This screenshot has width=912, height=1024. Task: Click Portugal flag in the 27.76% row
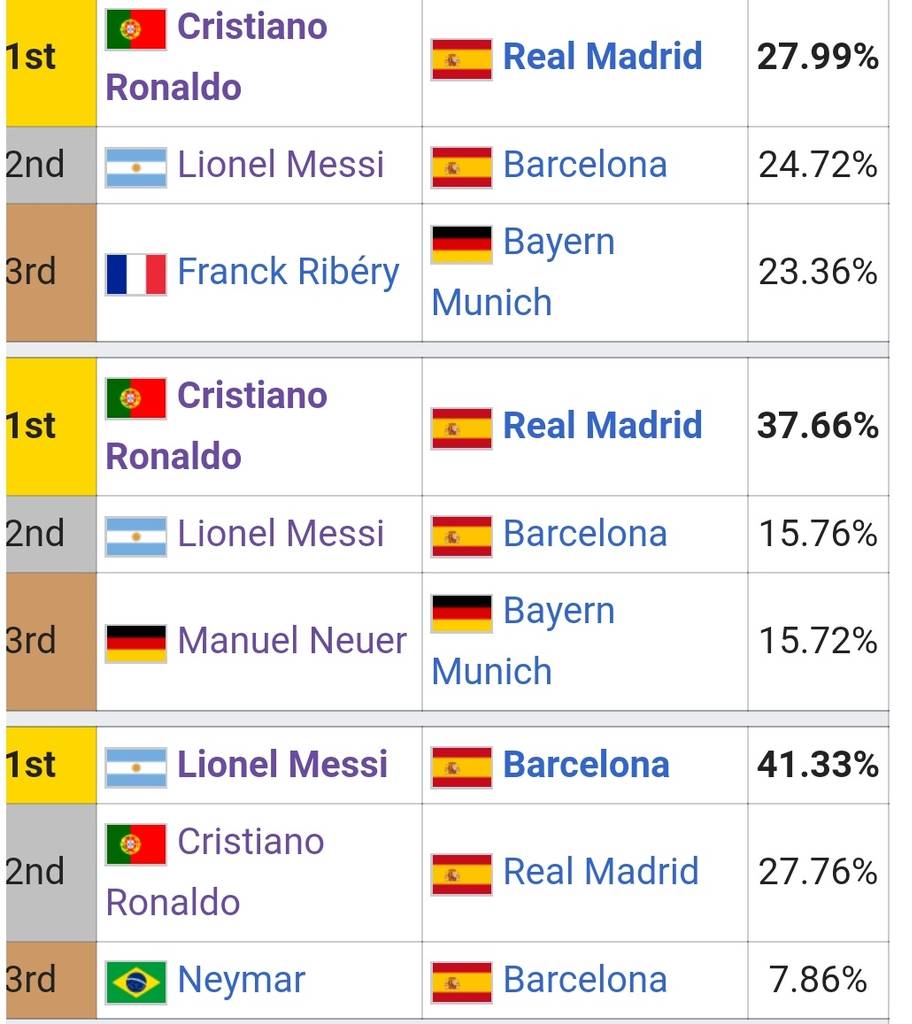pos(136,844)
